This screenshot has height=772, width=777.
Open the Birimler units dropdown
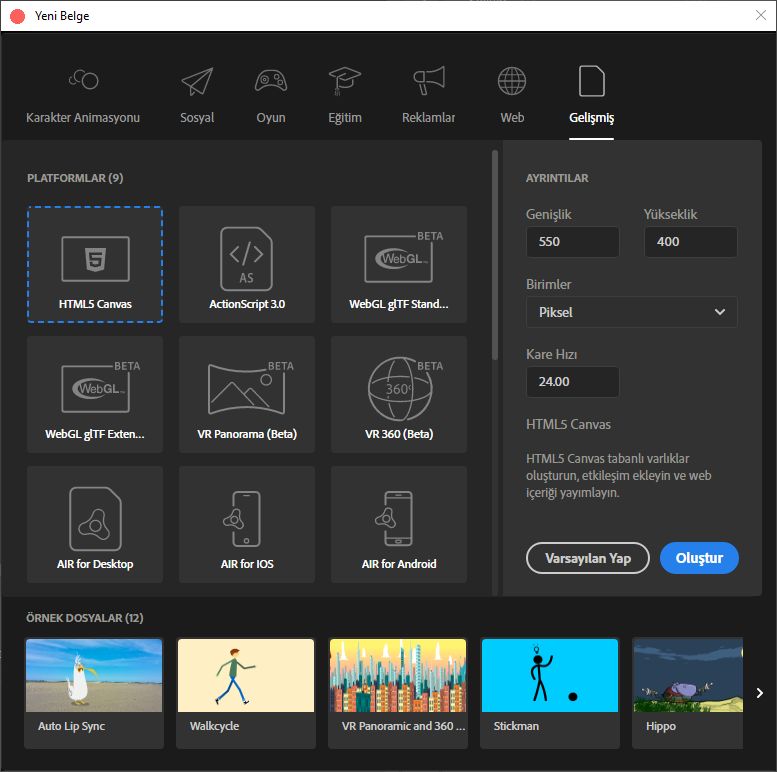(631, 312)
